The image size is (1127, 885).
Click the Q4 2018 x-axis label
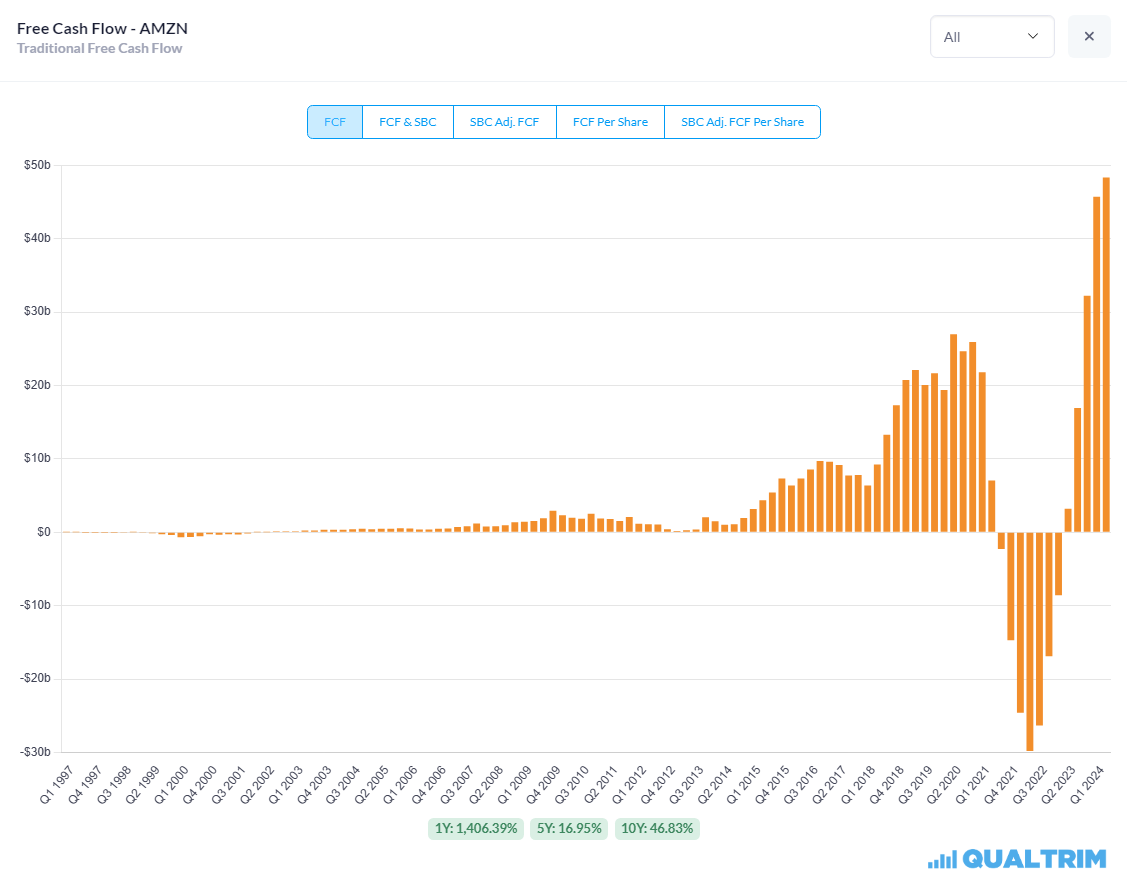(887, 785)
